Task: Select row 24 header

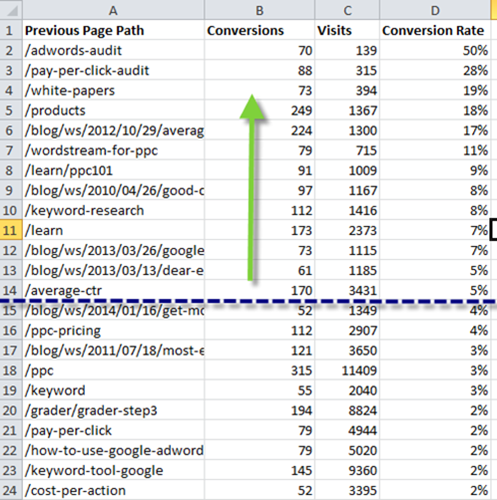Action: click(x=11, y=490)
